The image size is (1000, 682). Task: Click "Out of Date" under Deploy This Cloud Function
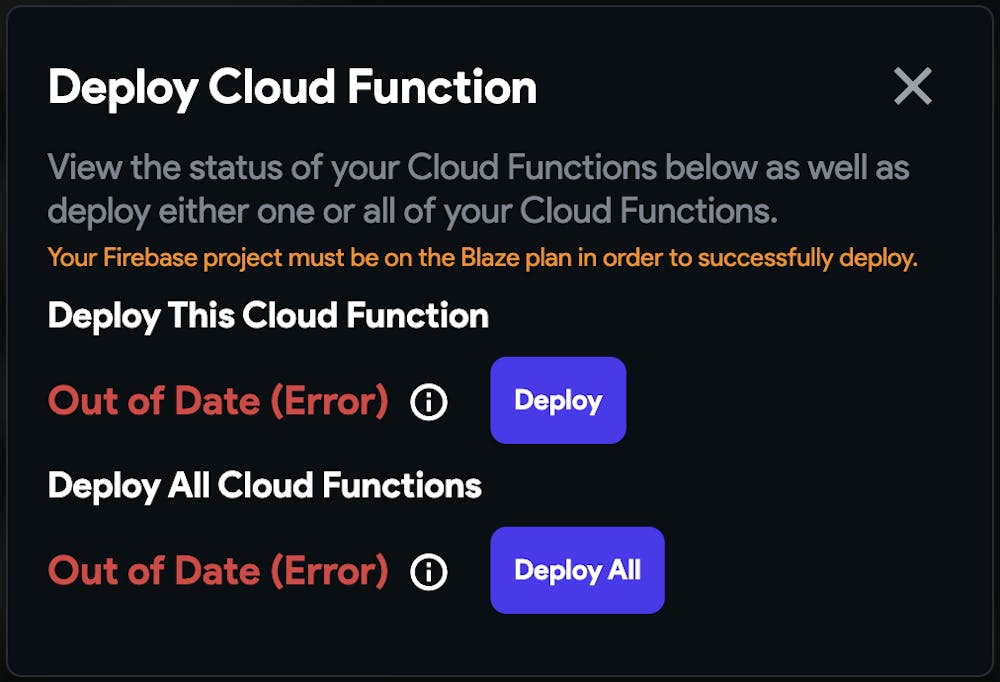tap(138, 401)
